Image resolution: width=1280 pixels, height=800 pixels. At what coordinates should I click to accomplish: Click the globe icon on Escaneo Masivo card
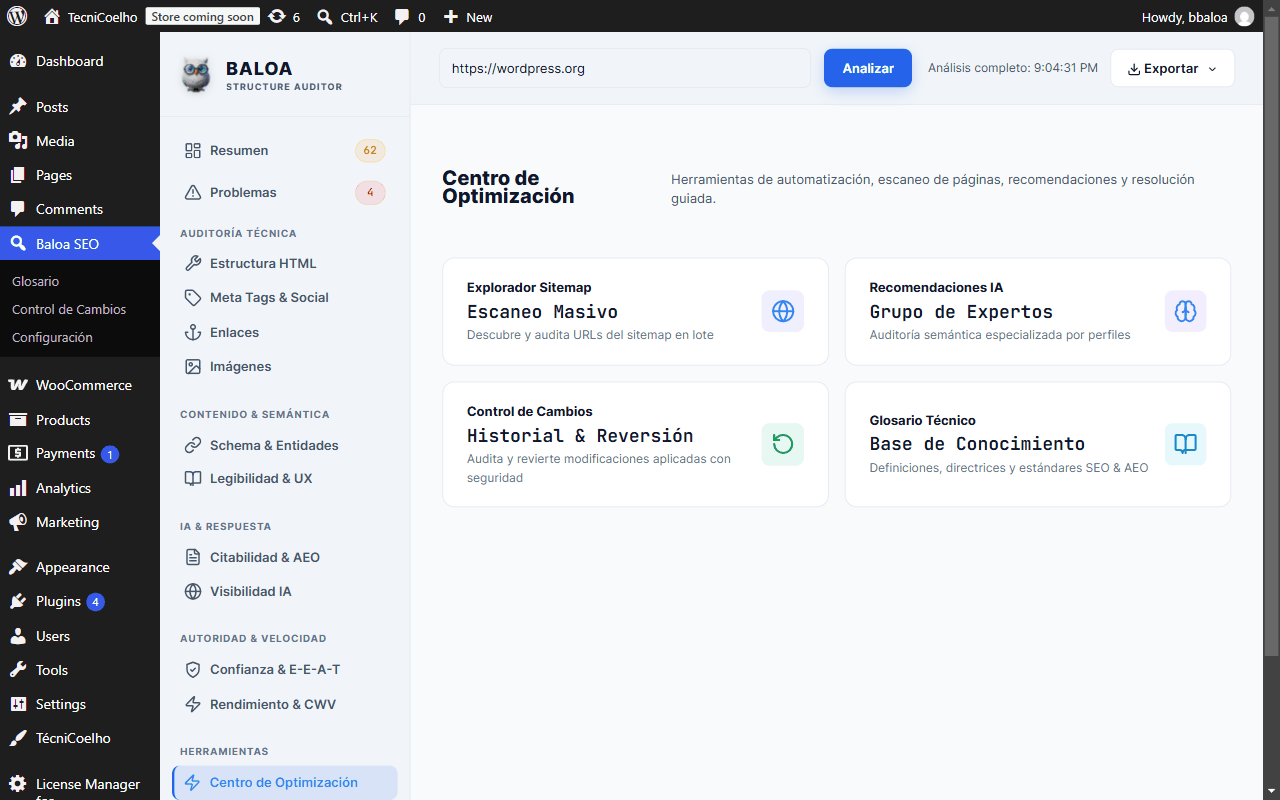[x=783, y=311]
